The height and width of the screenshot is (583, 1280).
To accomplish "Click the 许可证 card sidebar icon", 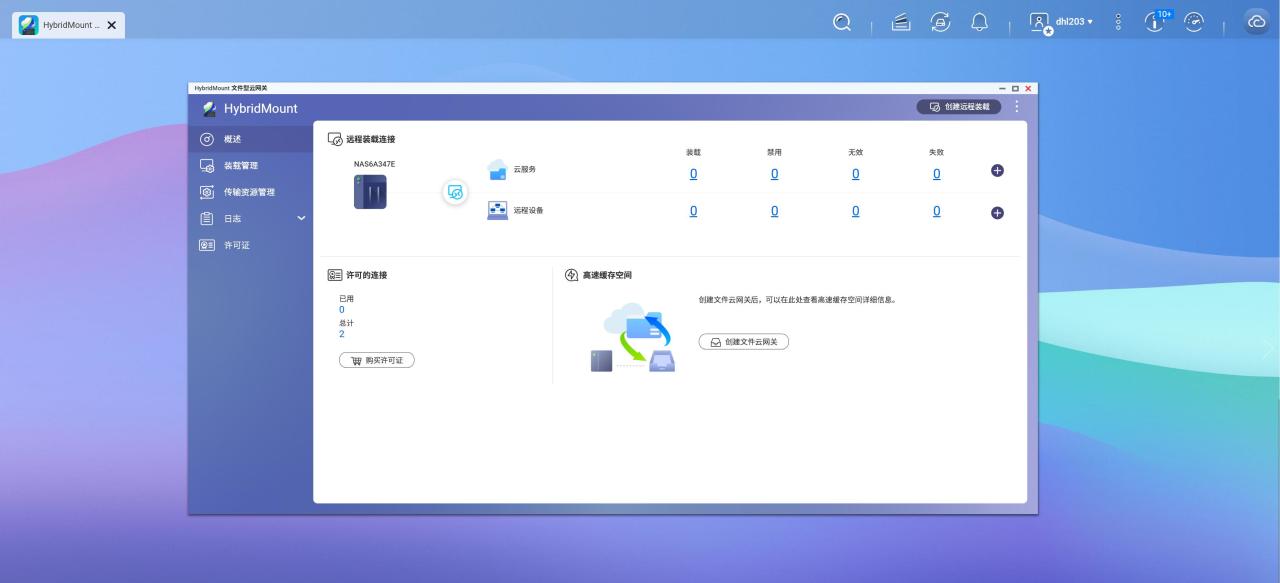I will pos(207,245).
